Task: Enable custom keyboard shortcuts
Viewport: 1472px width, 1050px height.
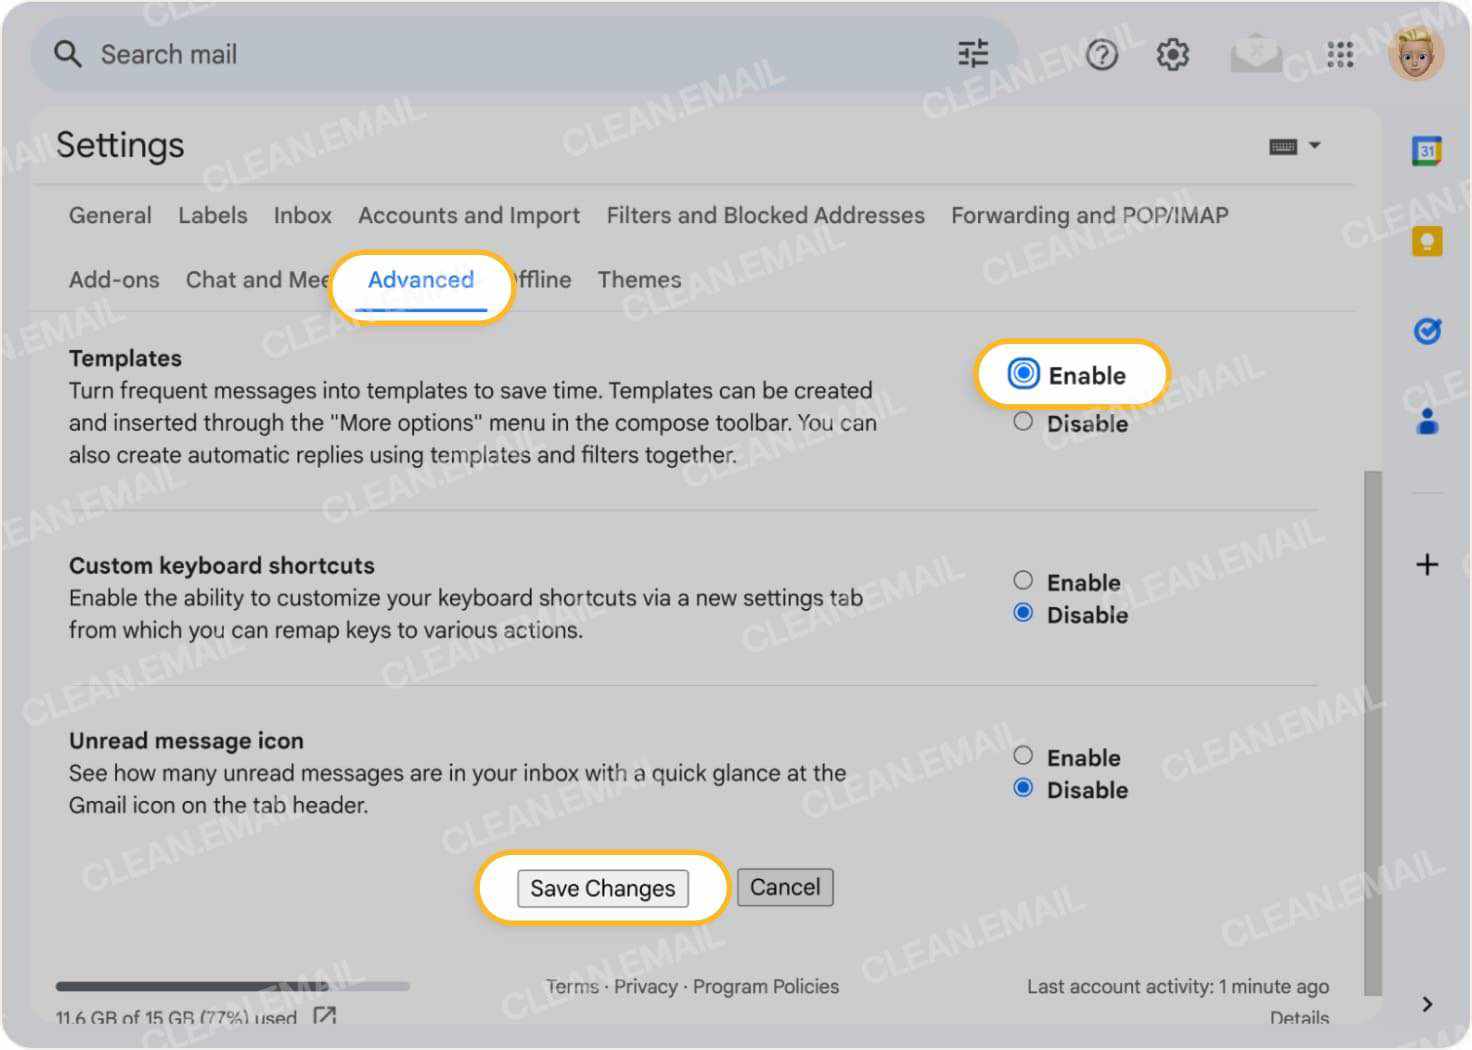Action: tap(1023, 580)
